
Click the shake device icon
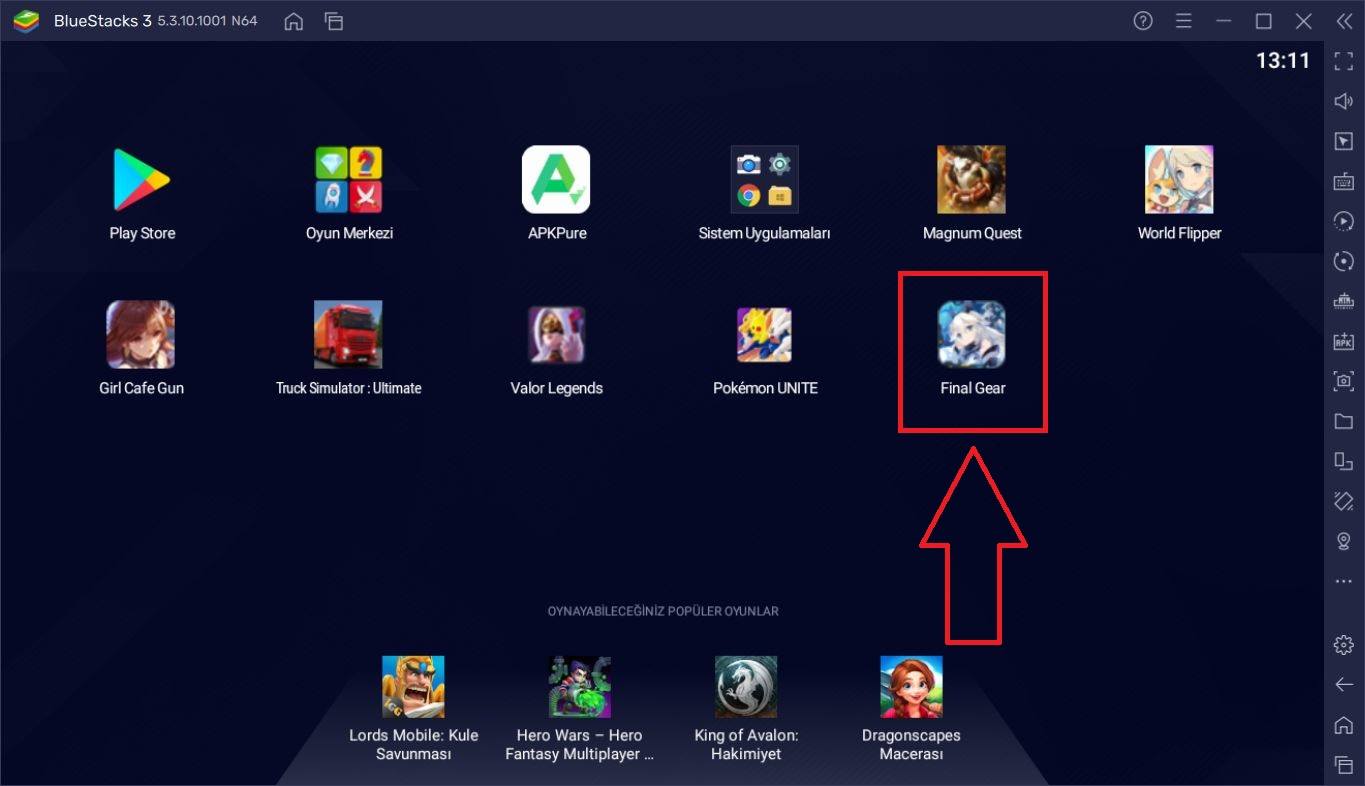(x=1343, y=501)
